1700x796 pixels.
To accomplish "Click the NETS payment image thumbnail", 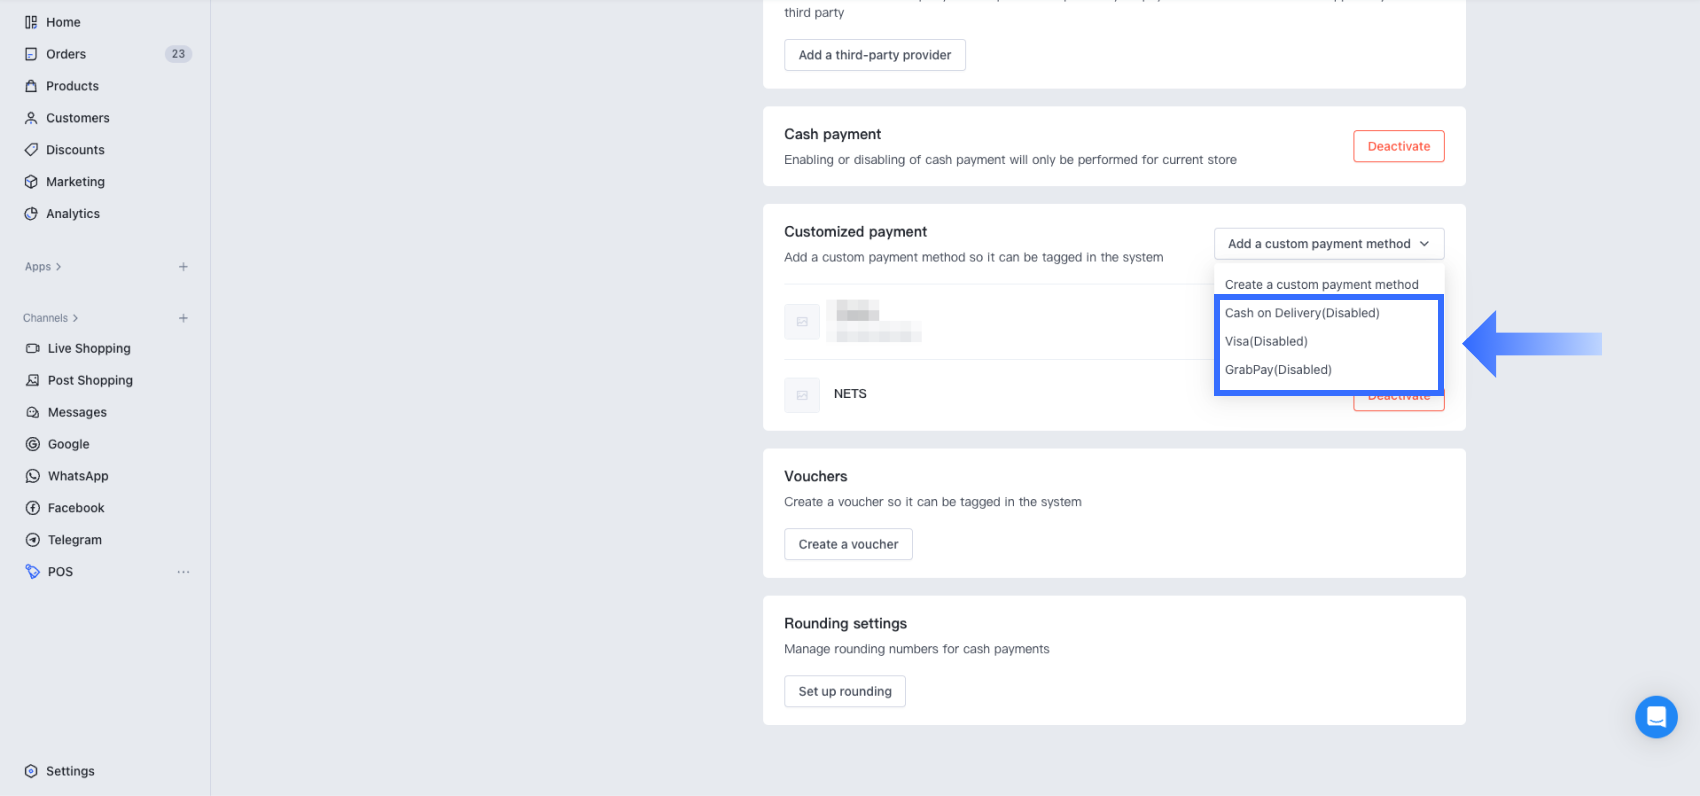I will point(802,395).
